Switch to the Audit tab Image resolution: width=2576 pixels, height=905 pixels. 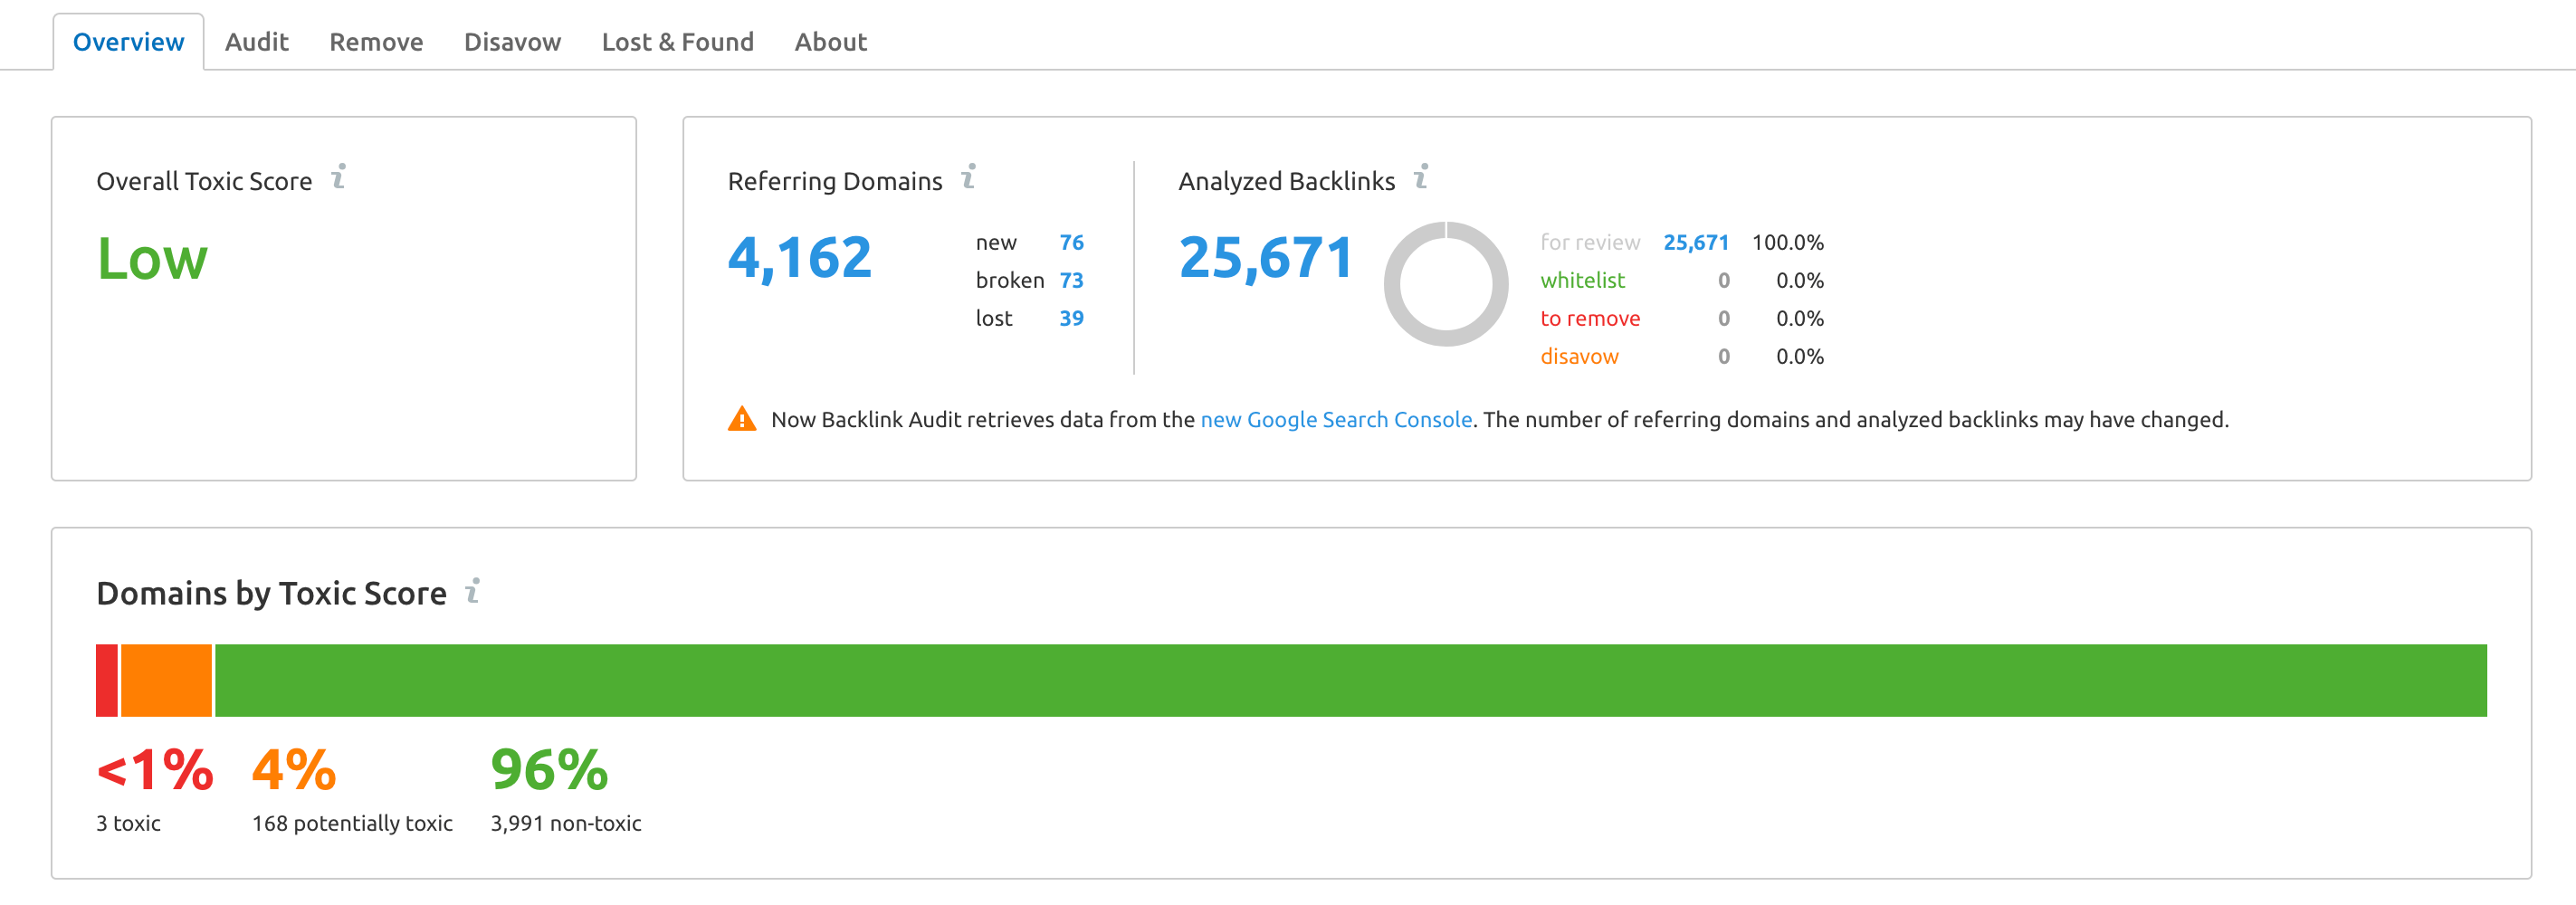pyautogui.click(x=256, y=42)
